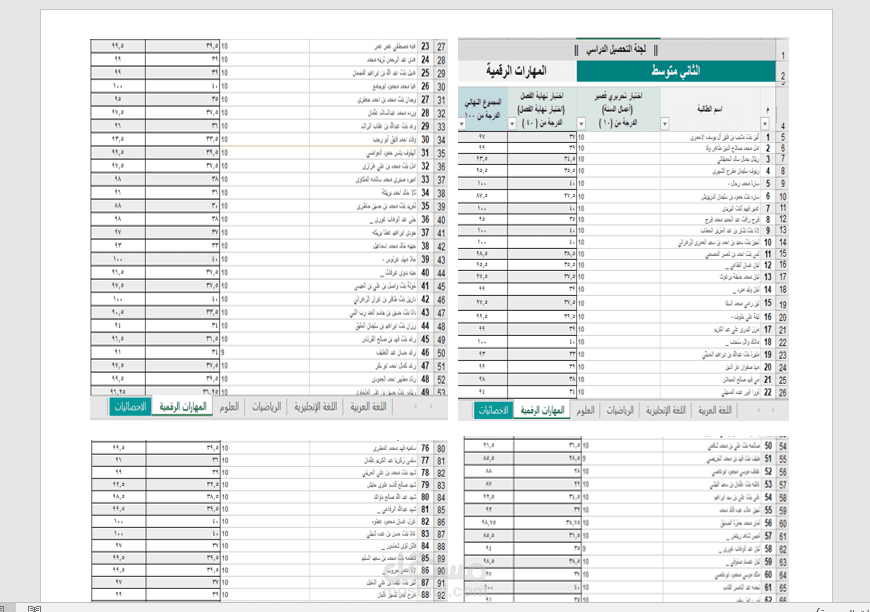Select الاحصائيات sheet tab in right spreadsheet image
Viewport: 870px width, 612px height.
(493, 411)
